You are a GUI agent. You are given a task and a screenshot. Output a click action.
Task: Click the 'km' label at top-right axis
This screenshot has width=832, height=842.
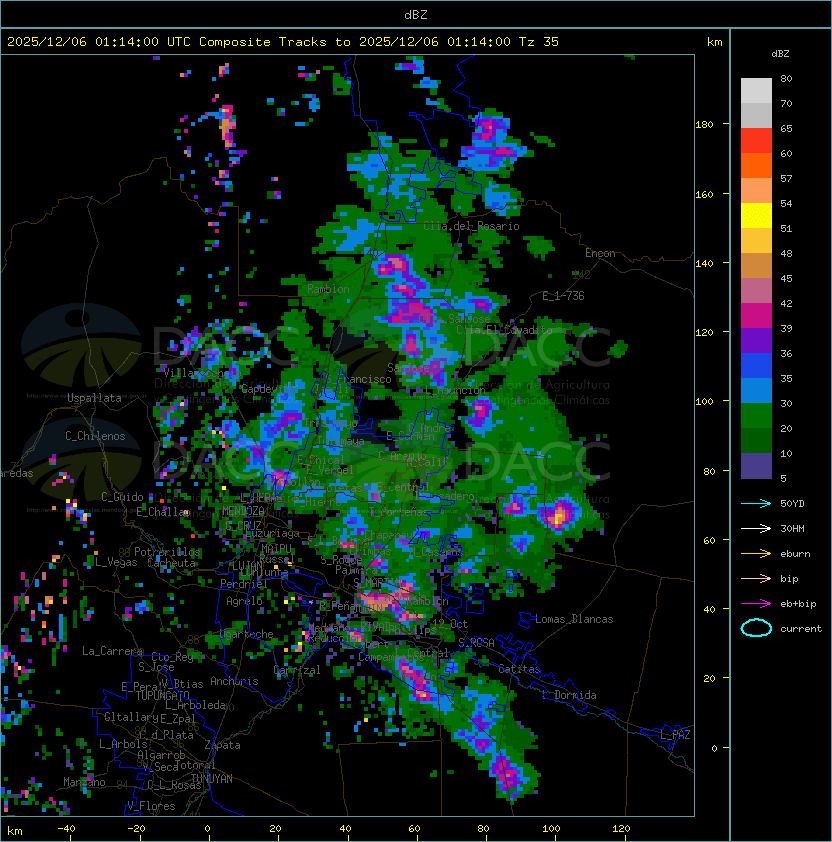tap(714, 42)
